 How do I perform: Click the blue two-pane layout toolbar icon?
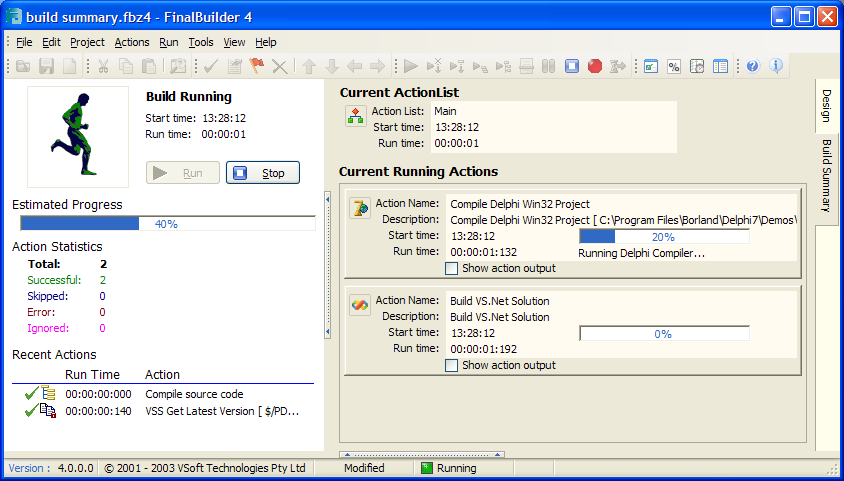click(720, 66)
